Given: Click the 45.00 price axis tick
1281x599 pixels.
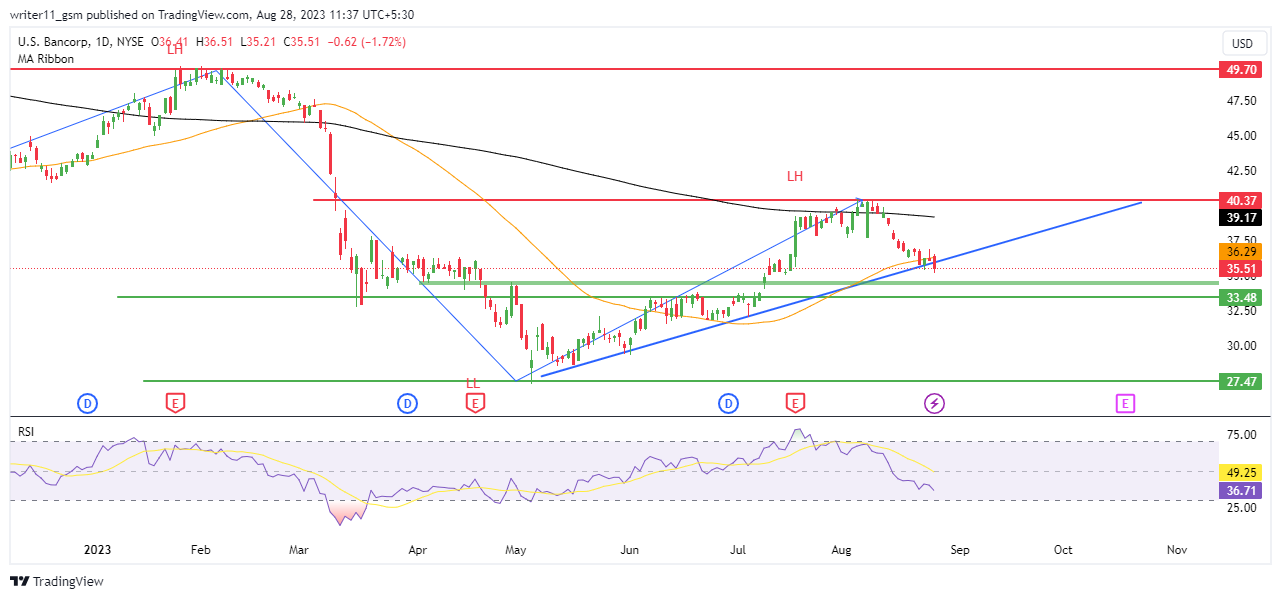Looking at the screenshot, I should (1242, 136).
